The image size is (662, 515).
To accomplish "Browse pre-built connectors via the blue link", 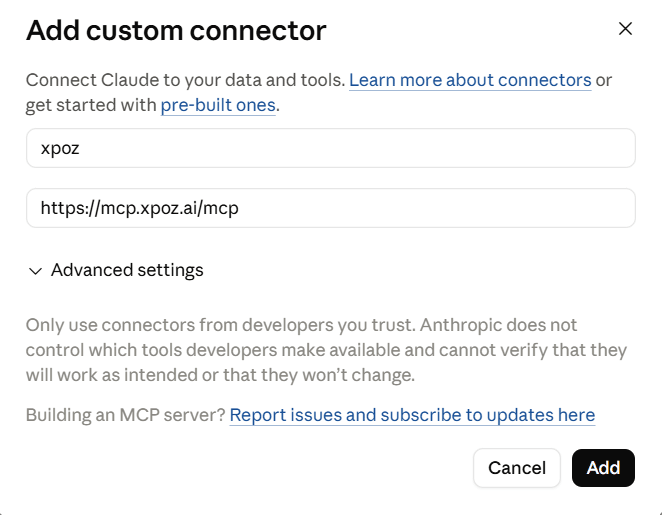I will tap(218, 105).
